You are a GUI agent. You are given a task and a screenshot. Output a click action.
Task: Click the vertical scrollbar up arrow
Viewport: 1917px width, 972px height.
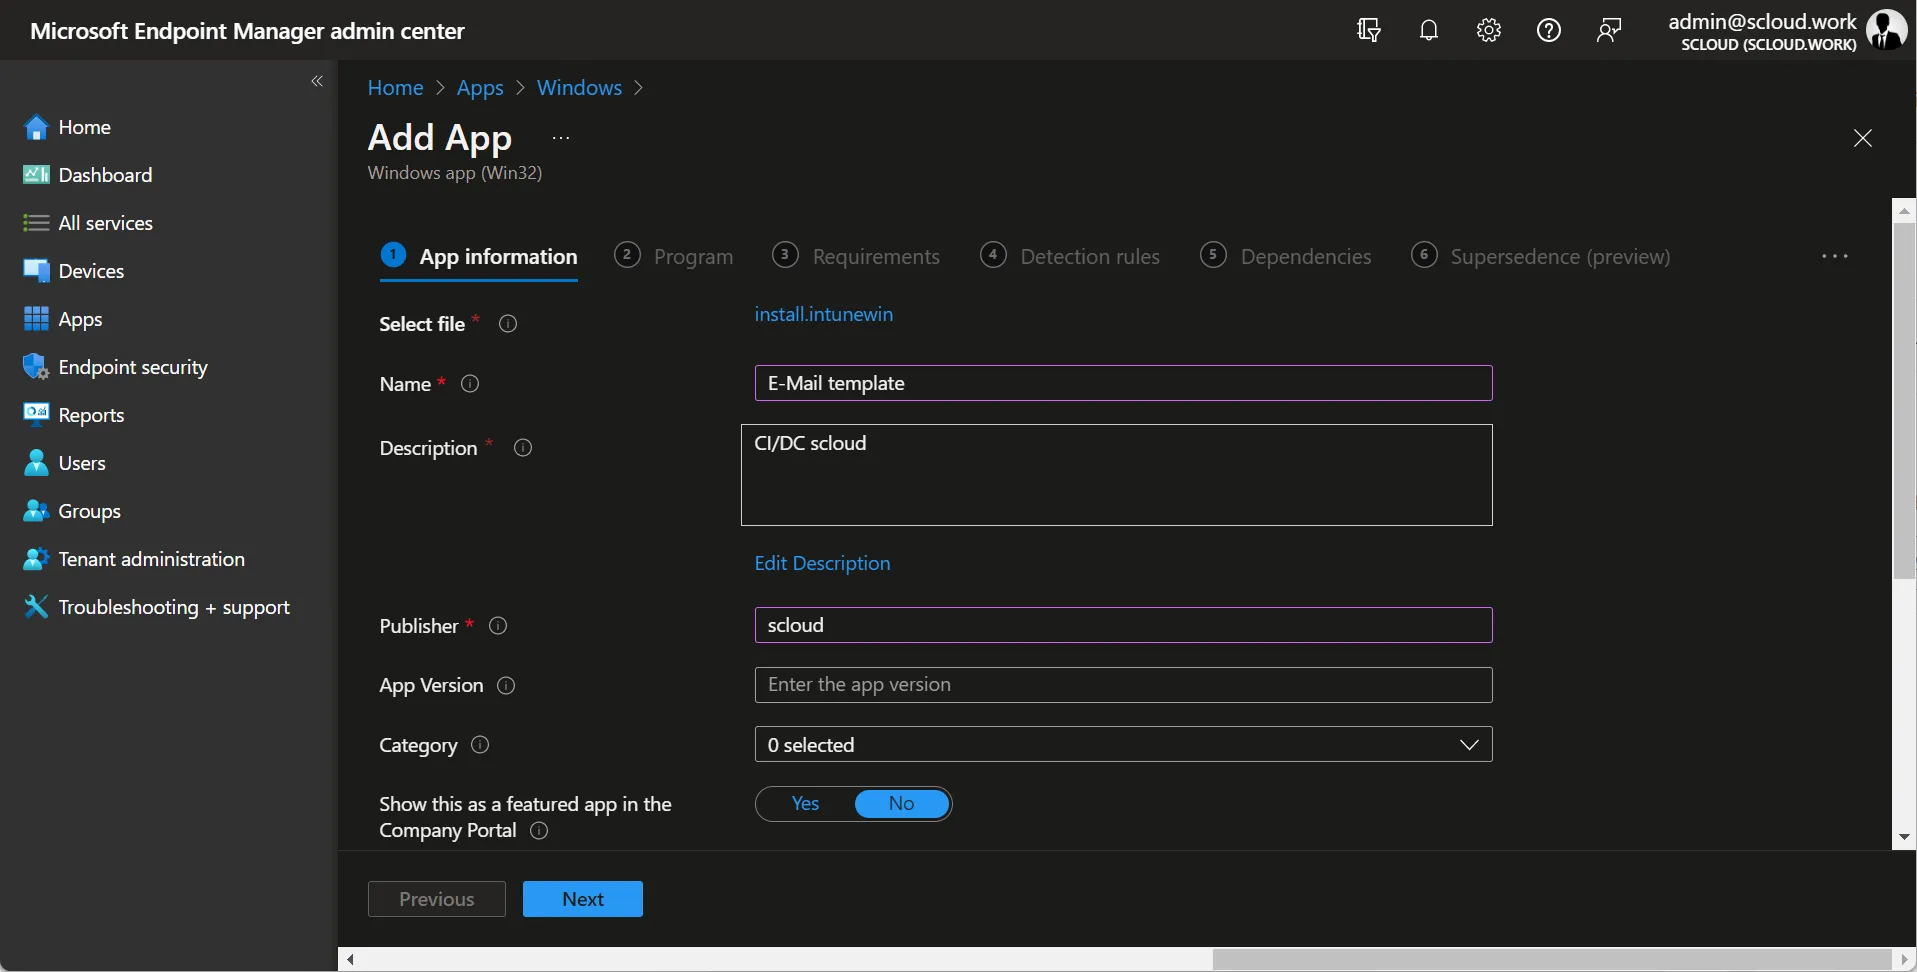tap(1904, 210)
